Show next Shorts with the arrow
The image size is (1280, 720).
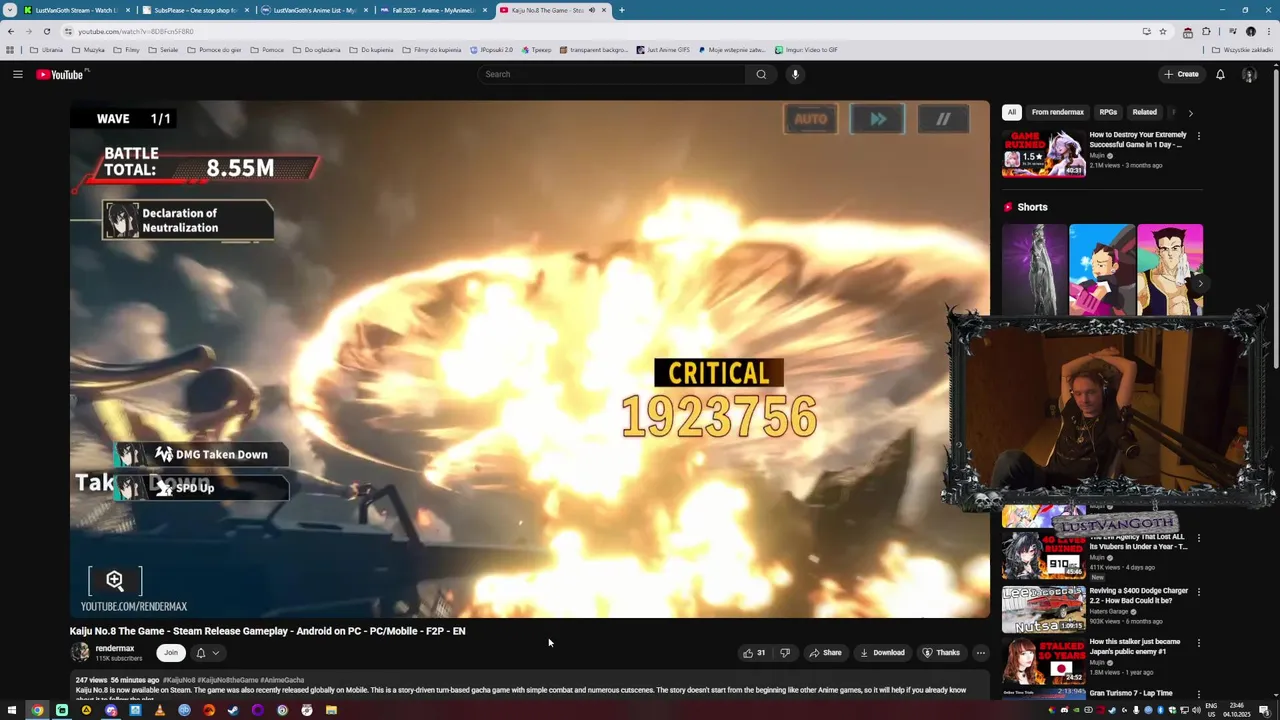tap(1201, 283)
